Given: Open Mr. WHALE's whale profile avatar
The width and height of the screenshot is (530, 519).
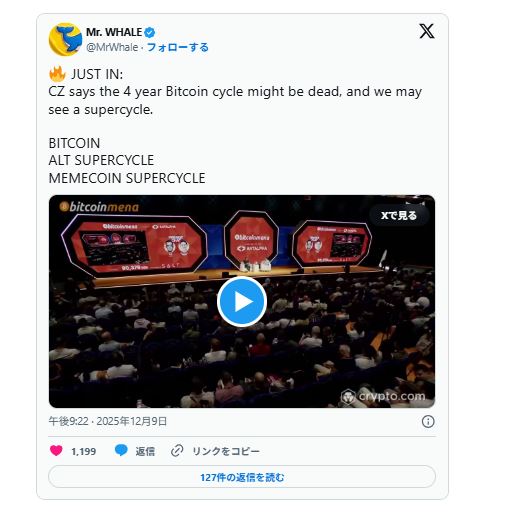Looking at the screenshot, I should click(66, 39).
